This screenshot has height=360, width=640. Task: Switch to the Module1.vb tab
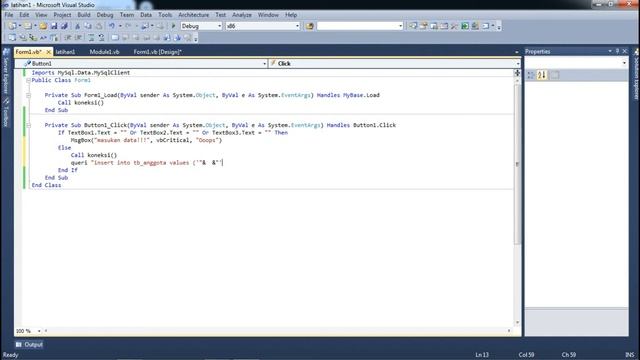(104, 52)
